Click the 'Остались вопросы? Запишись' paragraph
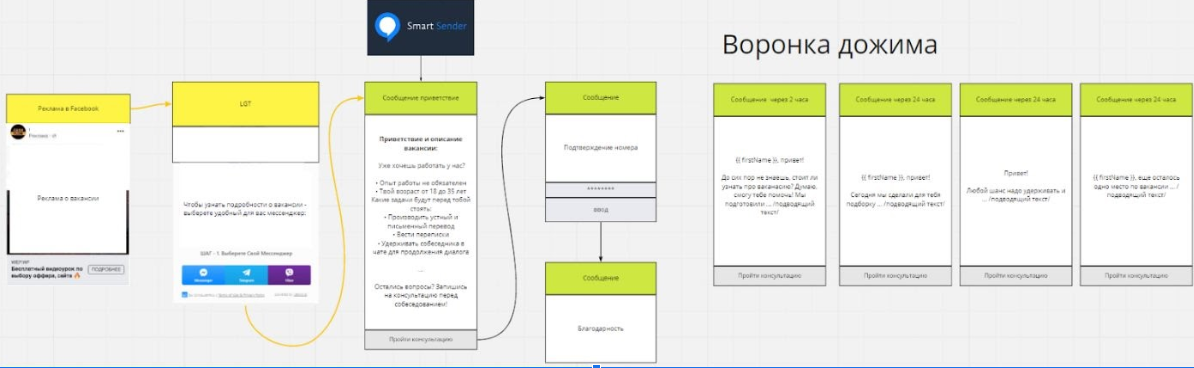1194x368 pixels. point(420,296)
